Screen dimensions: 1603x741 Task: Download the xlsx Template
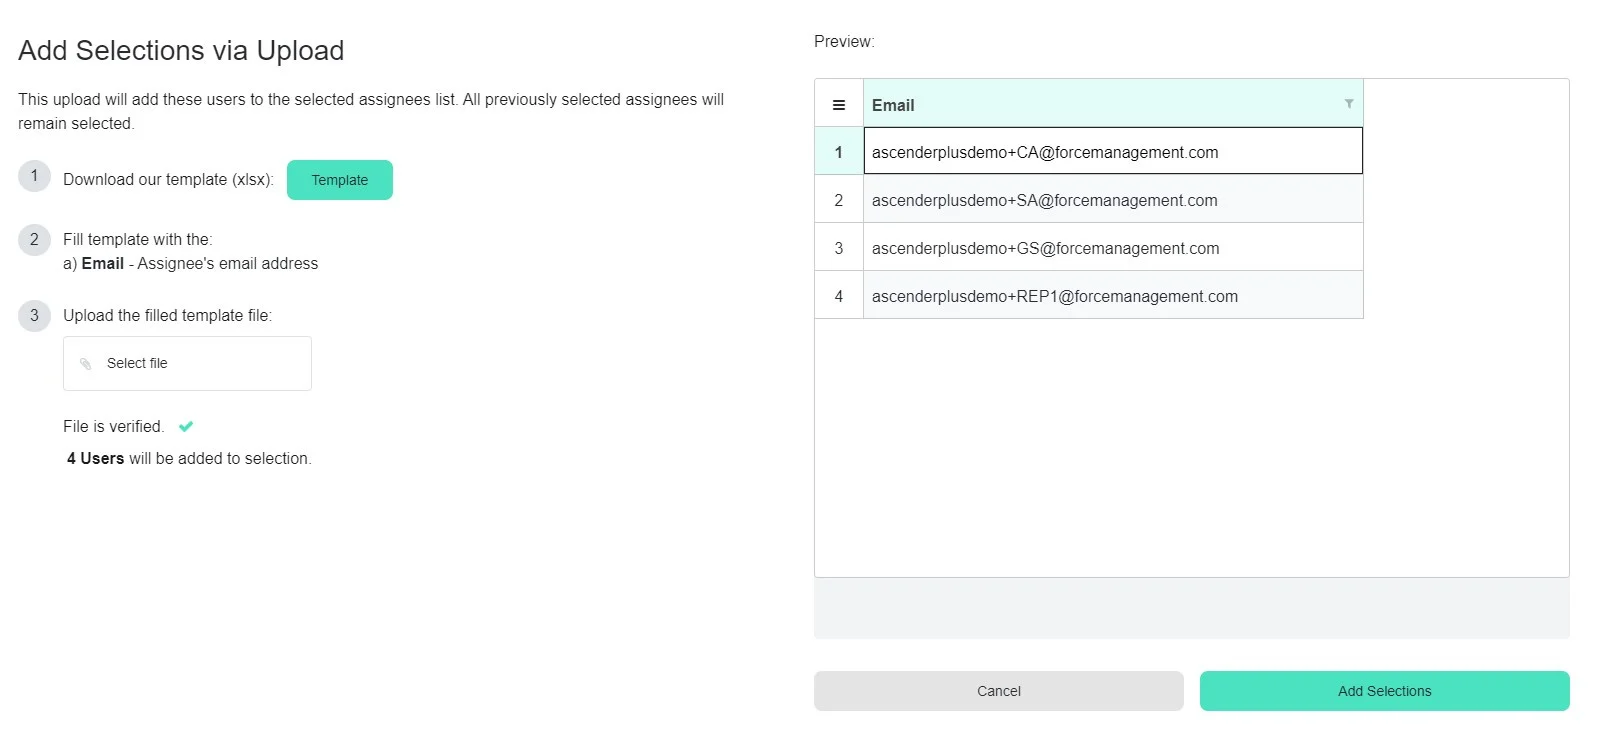click(339, 180)
